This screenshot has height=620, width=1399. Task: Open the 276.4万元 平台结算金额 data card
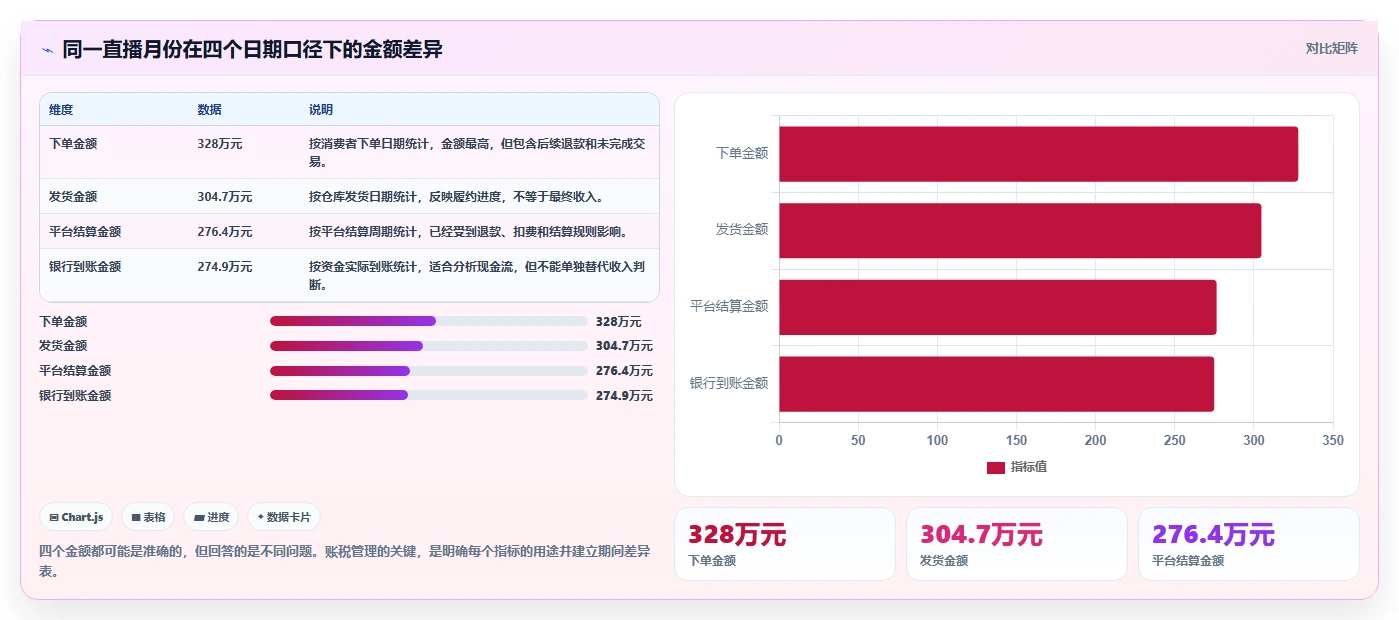[1249, 544]
